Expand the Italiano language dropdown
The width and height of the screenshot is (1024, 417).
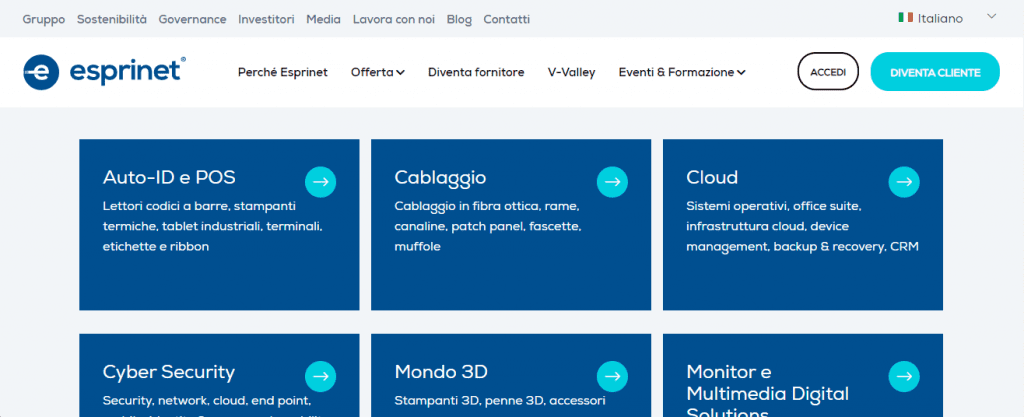pos(991,16)
